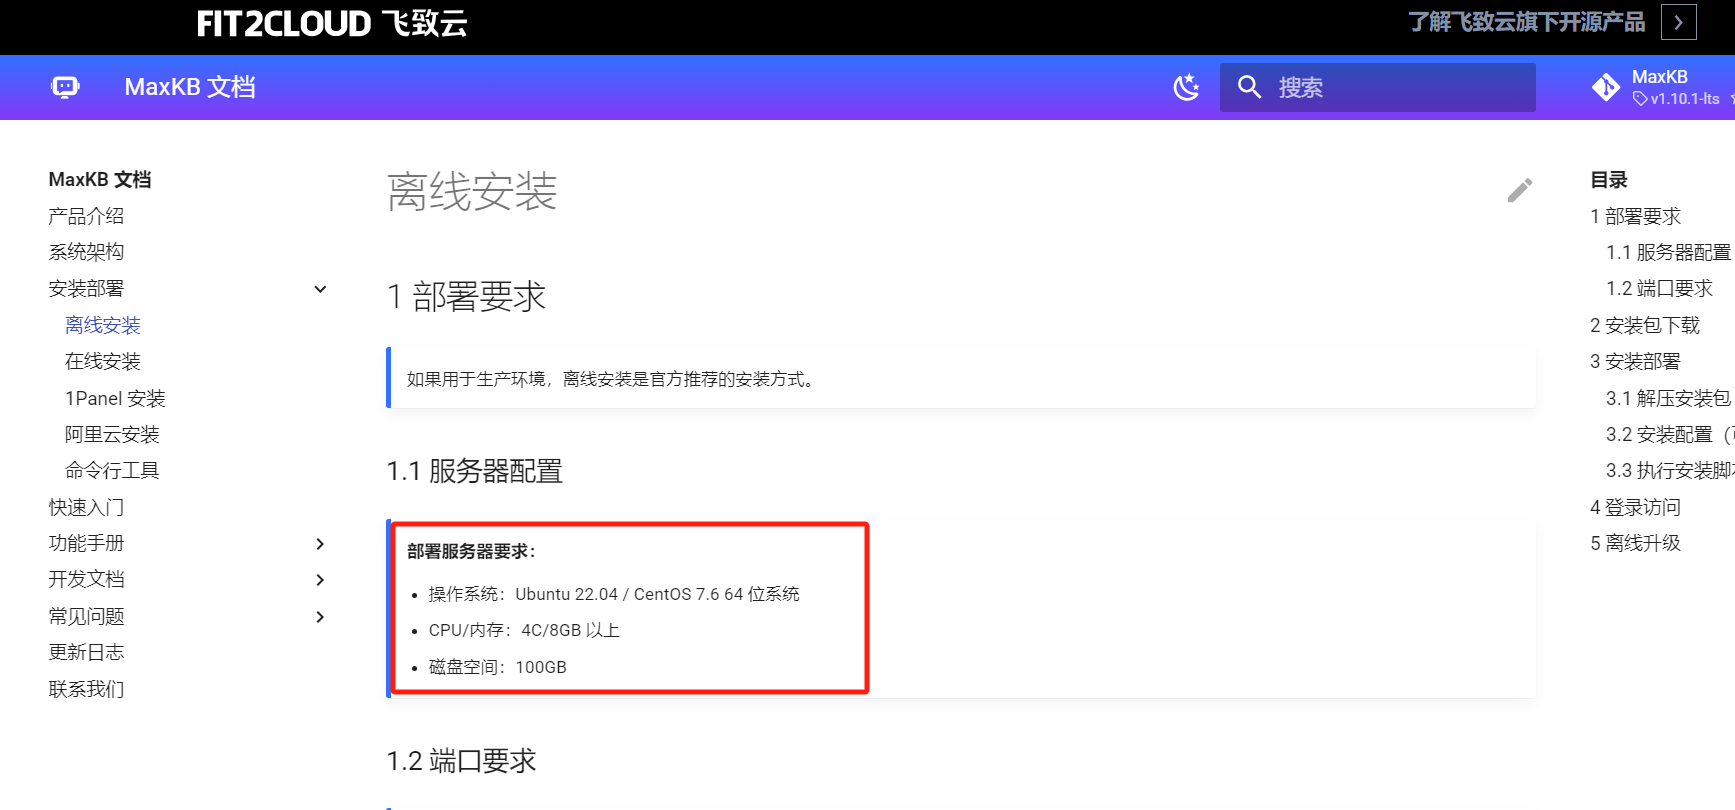Open 快速入门 in sidebar
Viewport: 1735px width, 810px height.
[86, 507]
